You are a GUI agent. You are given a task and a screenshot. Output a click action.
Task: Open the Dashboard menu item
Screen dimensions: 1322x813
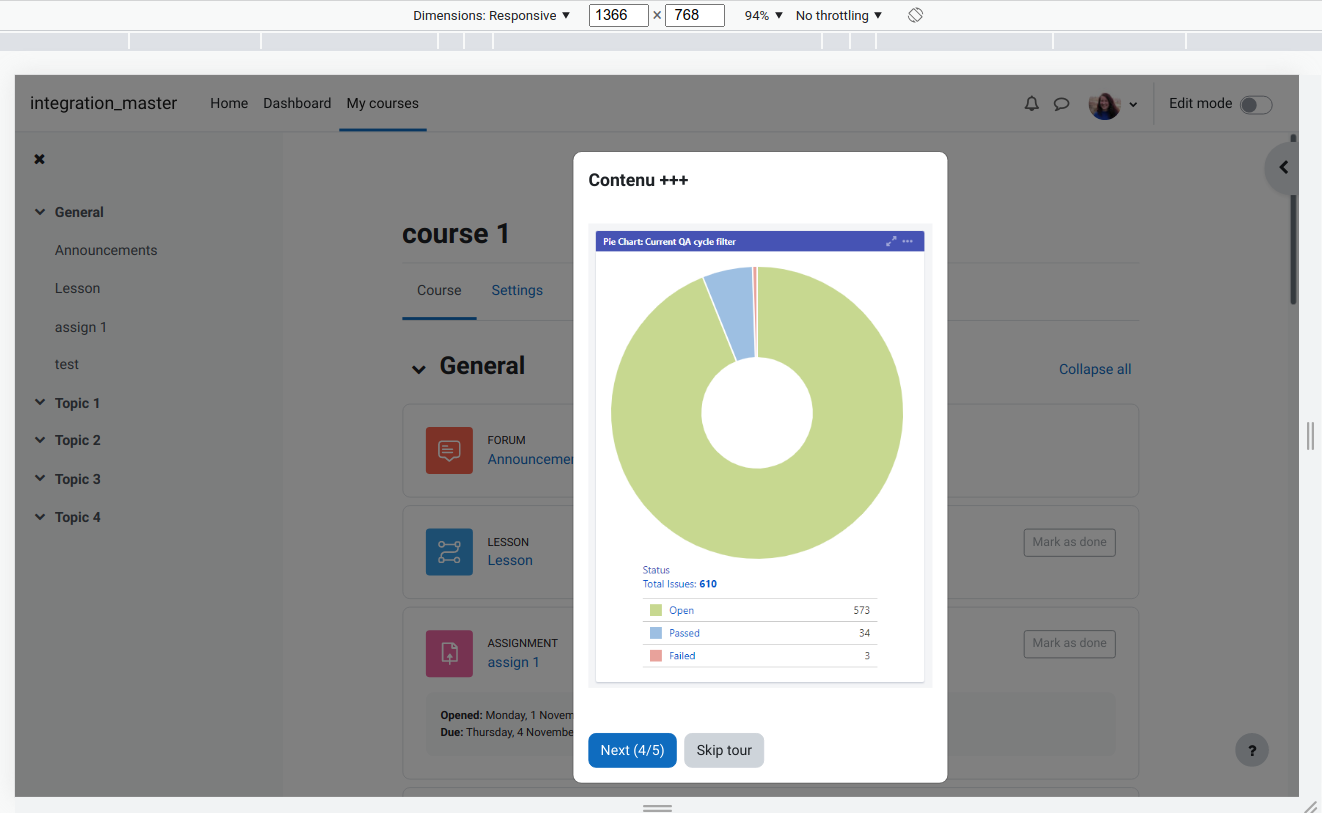(x=297, y=103)
